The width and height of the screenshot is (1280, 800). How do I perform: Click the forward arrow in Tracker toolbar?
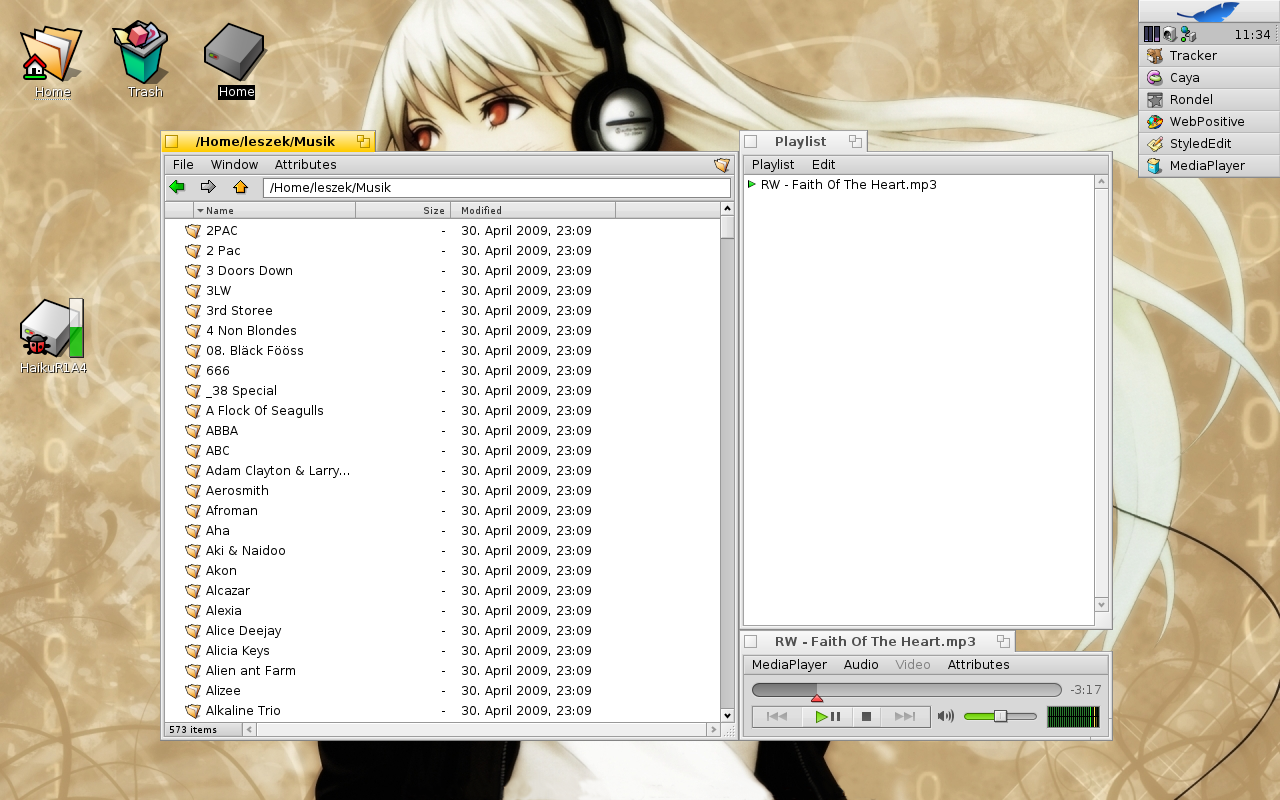pyautogui.click(x=208, y=187)
